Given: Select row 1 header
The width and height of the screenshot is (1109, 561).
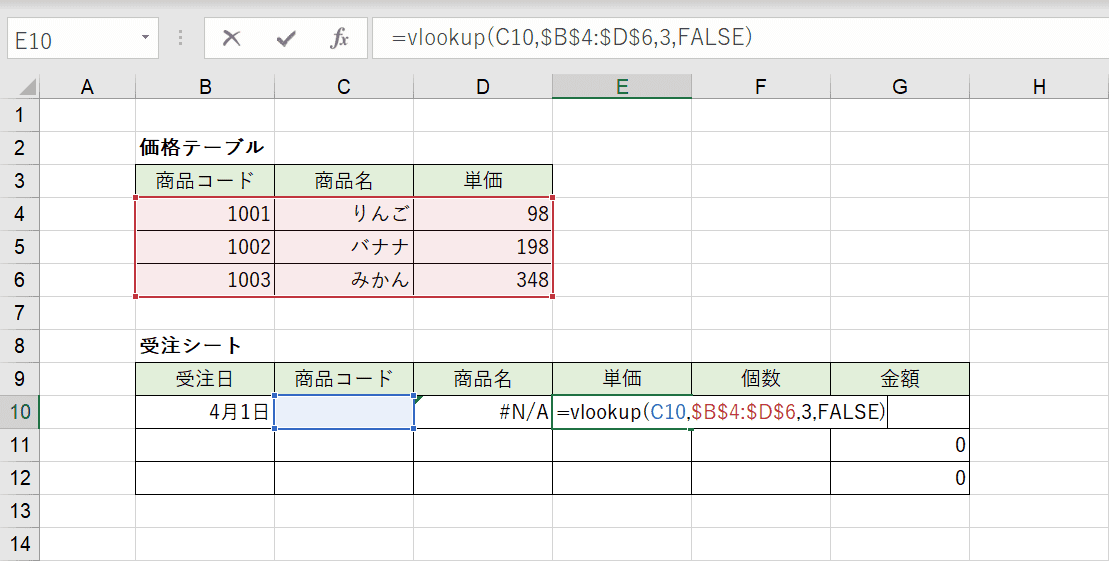Looking at the screenshot, I should click(x=20, y=115).
